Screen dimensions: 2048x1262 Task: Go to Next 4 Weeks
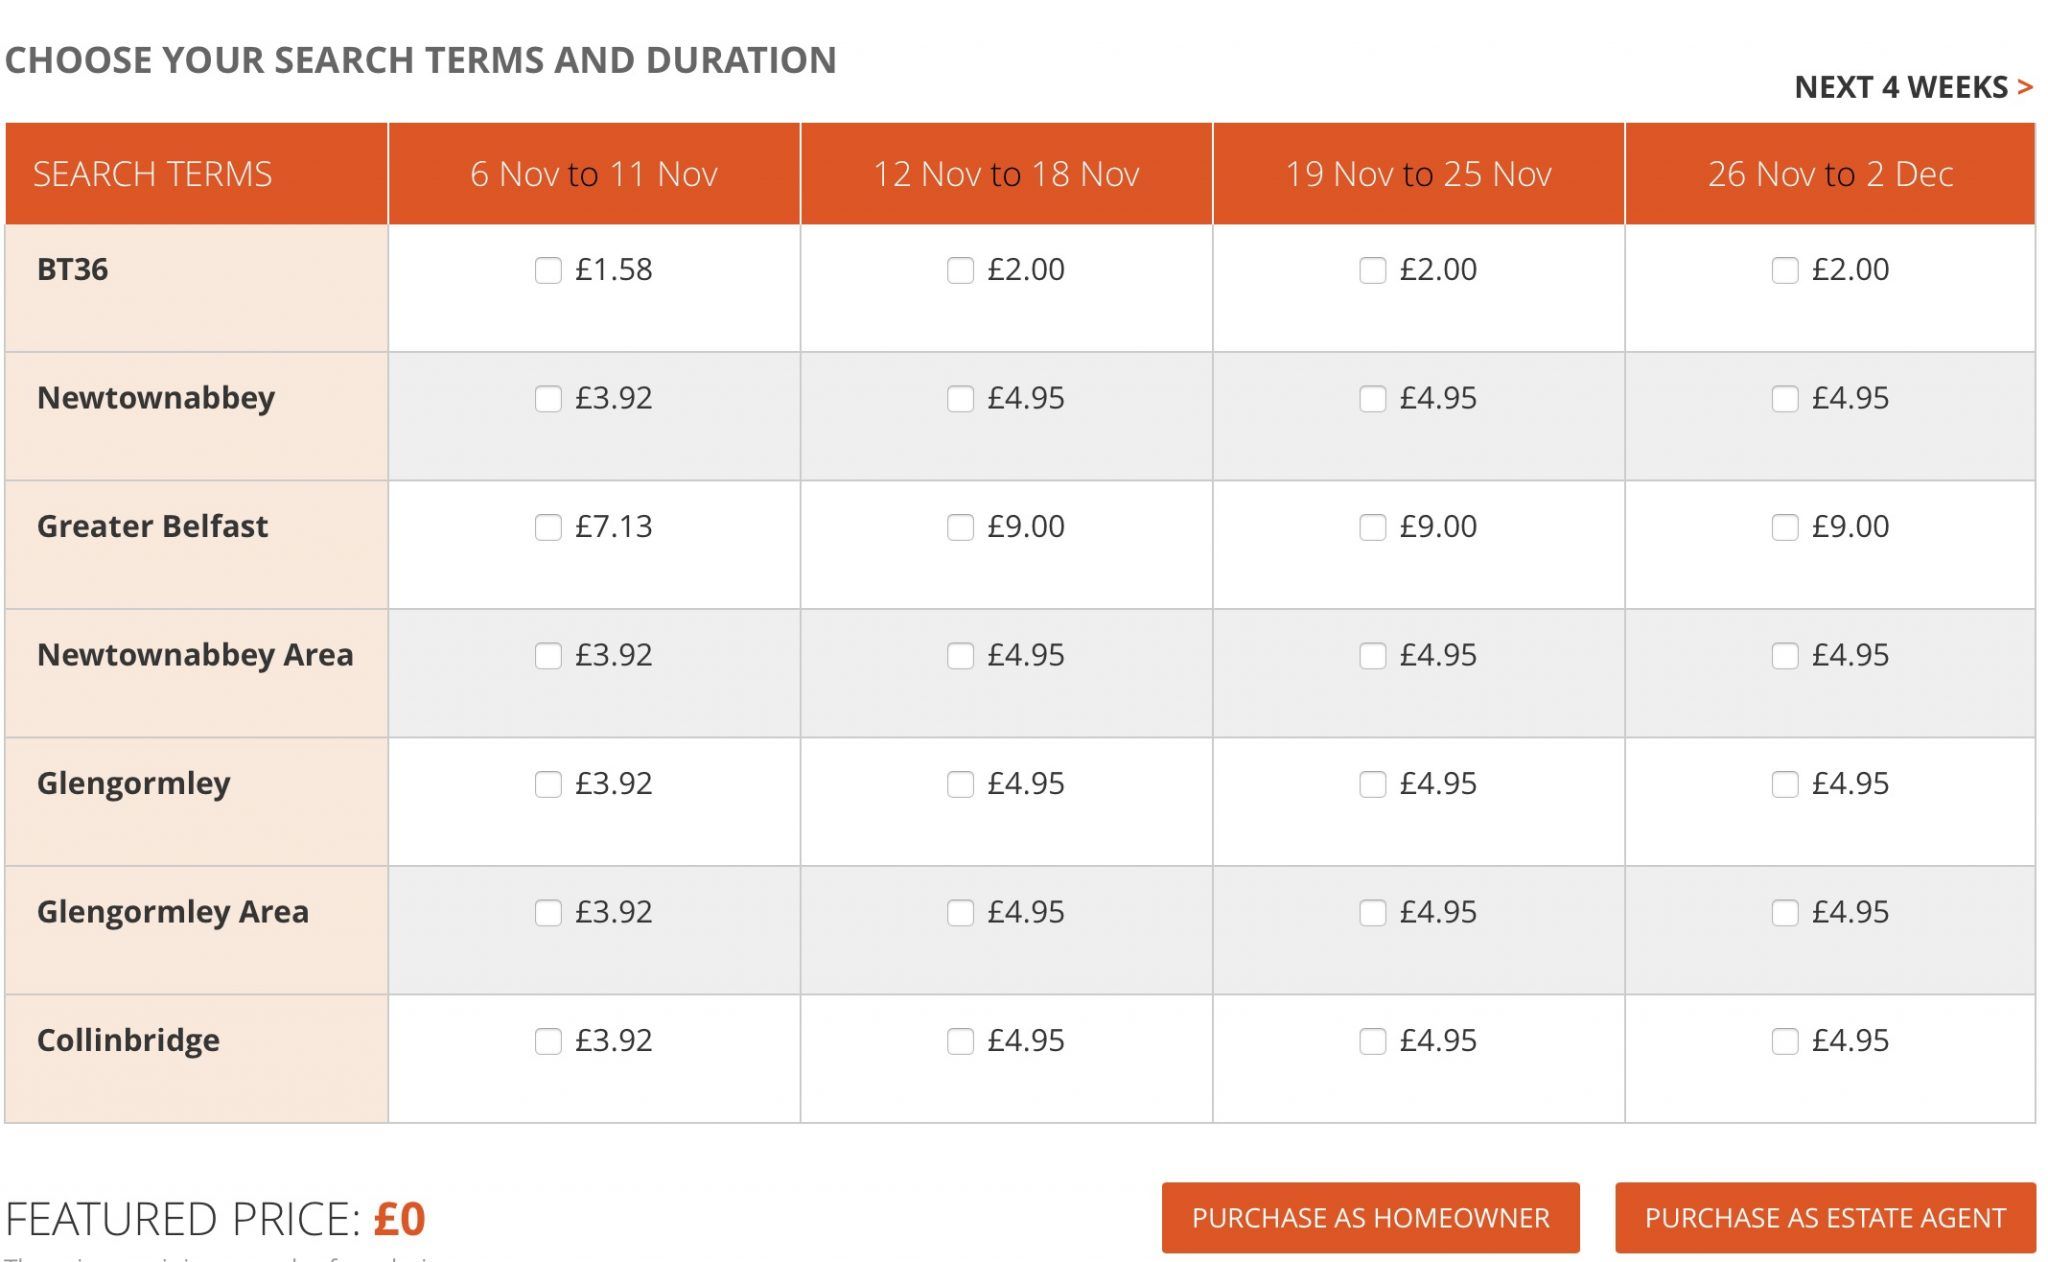tap(1913, 87)
